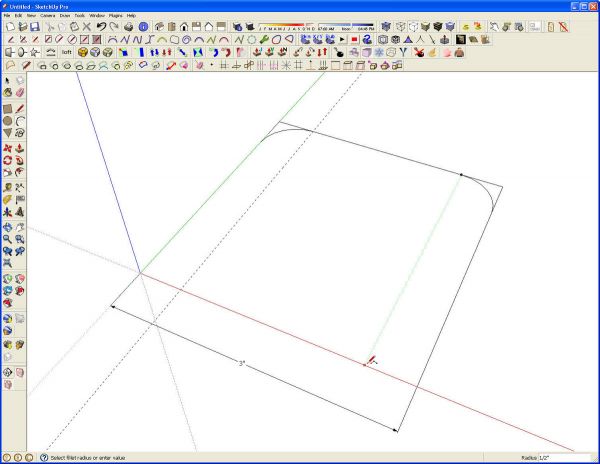Toggle X-Ray face style
The width and height of the screenshot is (600, 464).
[386, 26]
